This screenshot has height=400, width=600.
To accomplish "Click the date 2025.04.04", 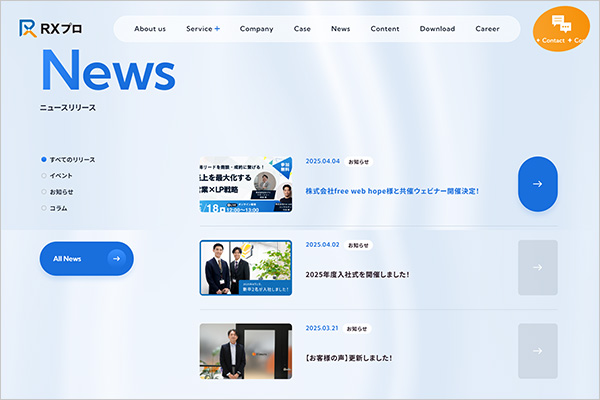I will (x=322, y=161).
